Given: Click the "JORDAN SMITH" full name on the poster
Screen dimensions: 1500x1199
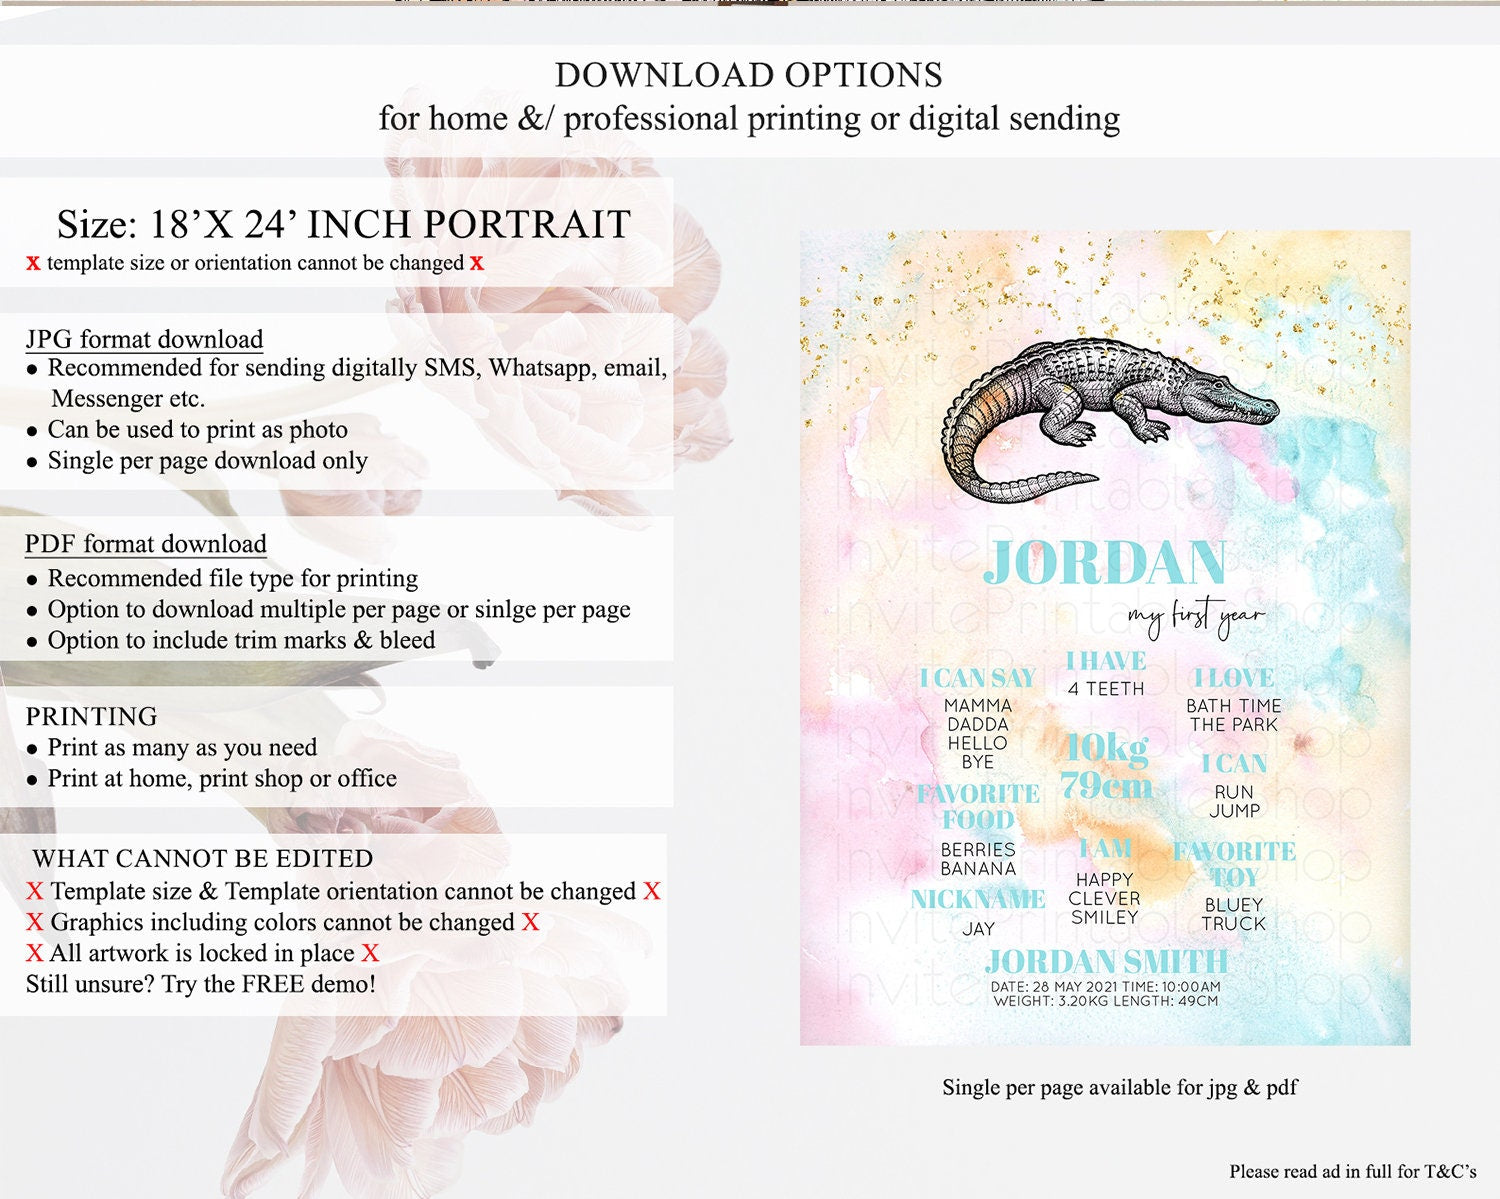Looking at the screenshot, I should click(1106, 962).
